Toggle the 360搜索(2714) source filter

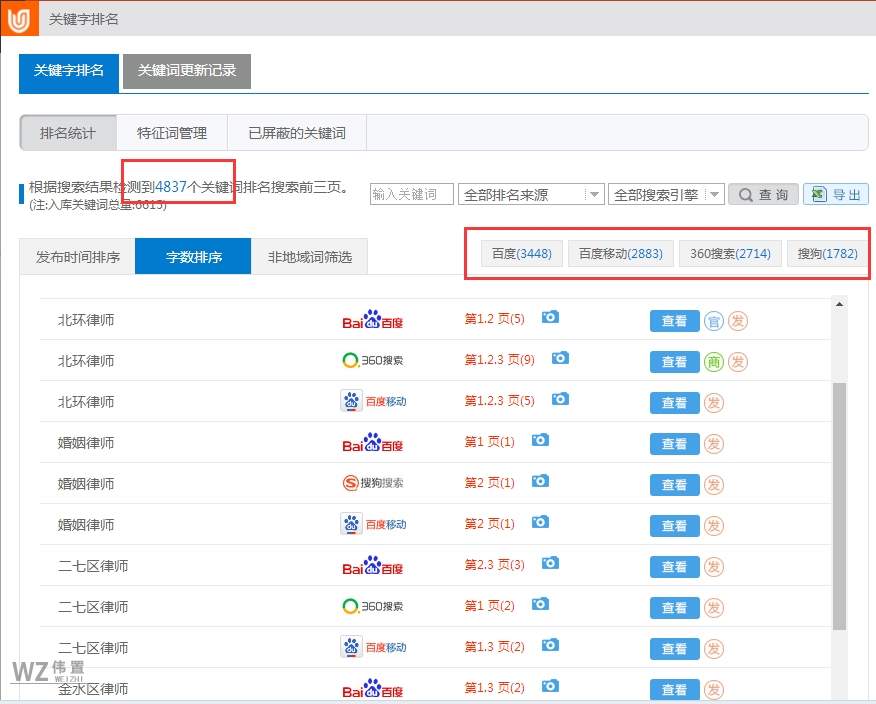729,253
